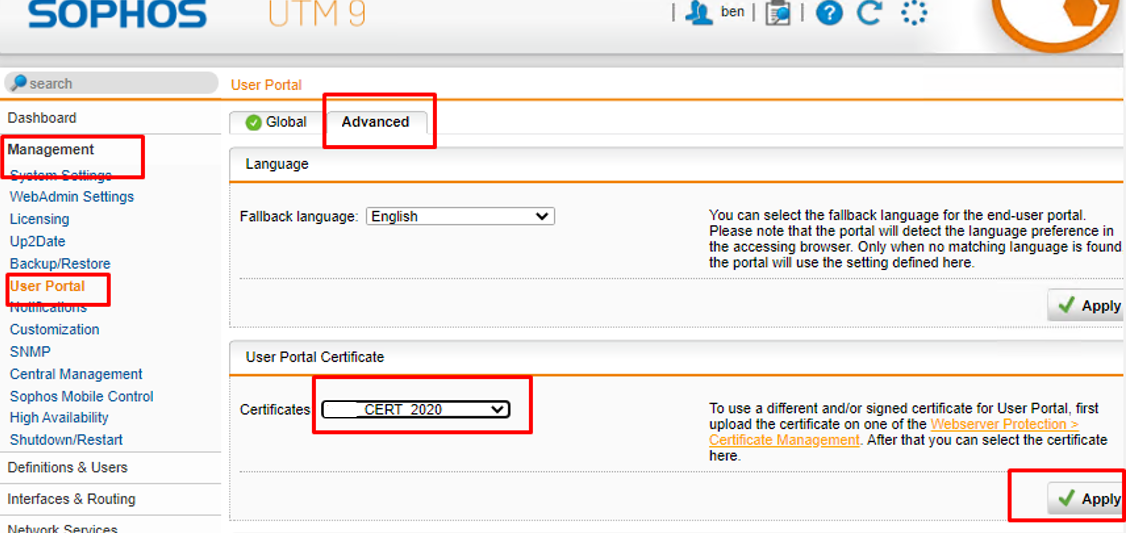
Task: Click the User Portal Certificate section header
Action: 315,357
